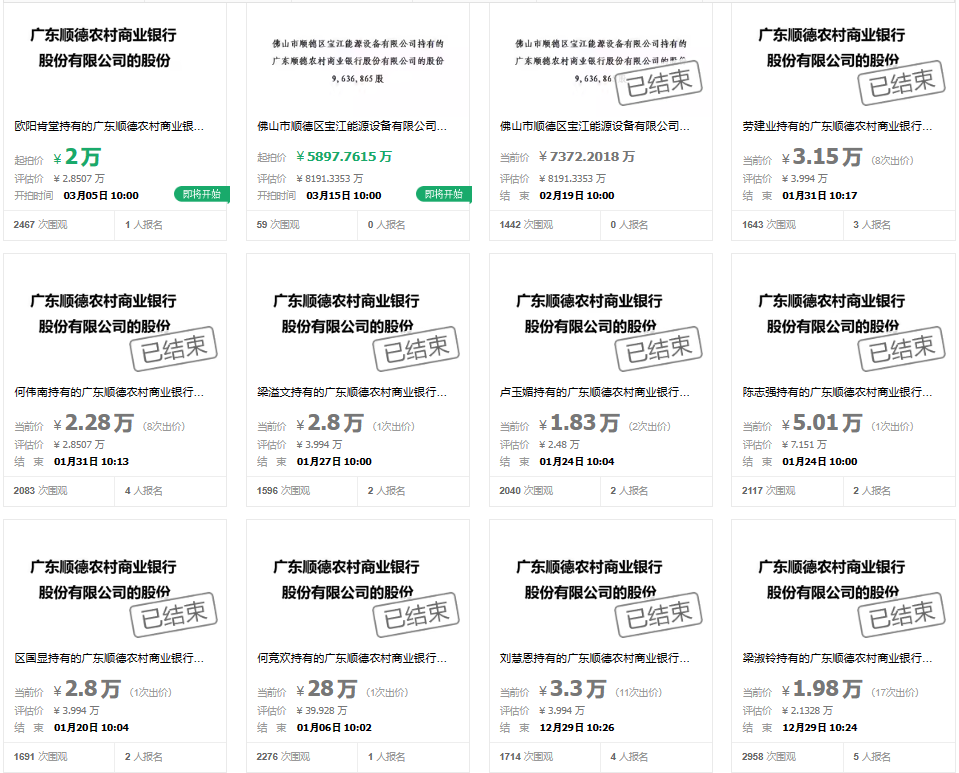
Task: Open first 佛山市顺德区宝江能源设备 listing starting 03月15日
Action: pyautogui.click(x=352, y=126)
